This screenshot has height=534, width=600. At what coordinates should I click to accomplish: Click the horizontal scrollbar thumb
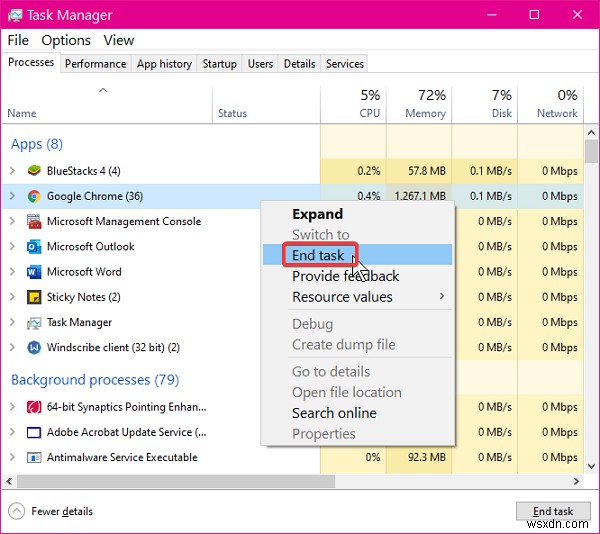pos(176,481)
